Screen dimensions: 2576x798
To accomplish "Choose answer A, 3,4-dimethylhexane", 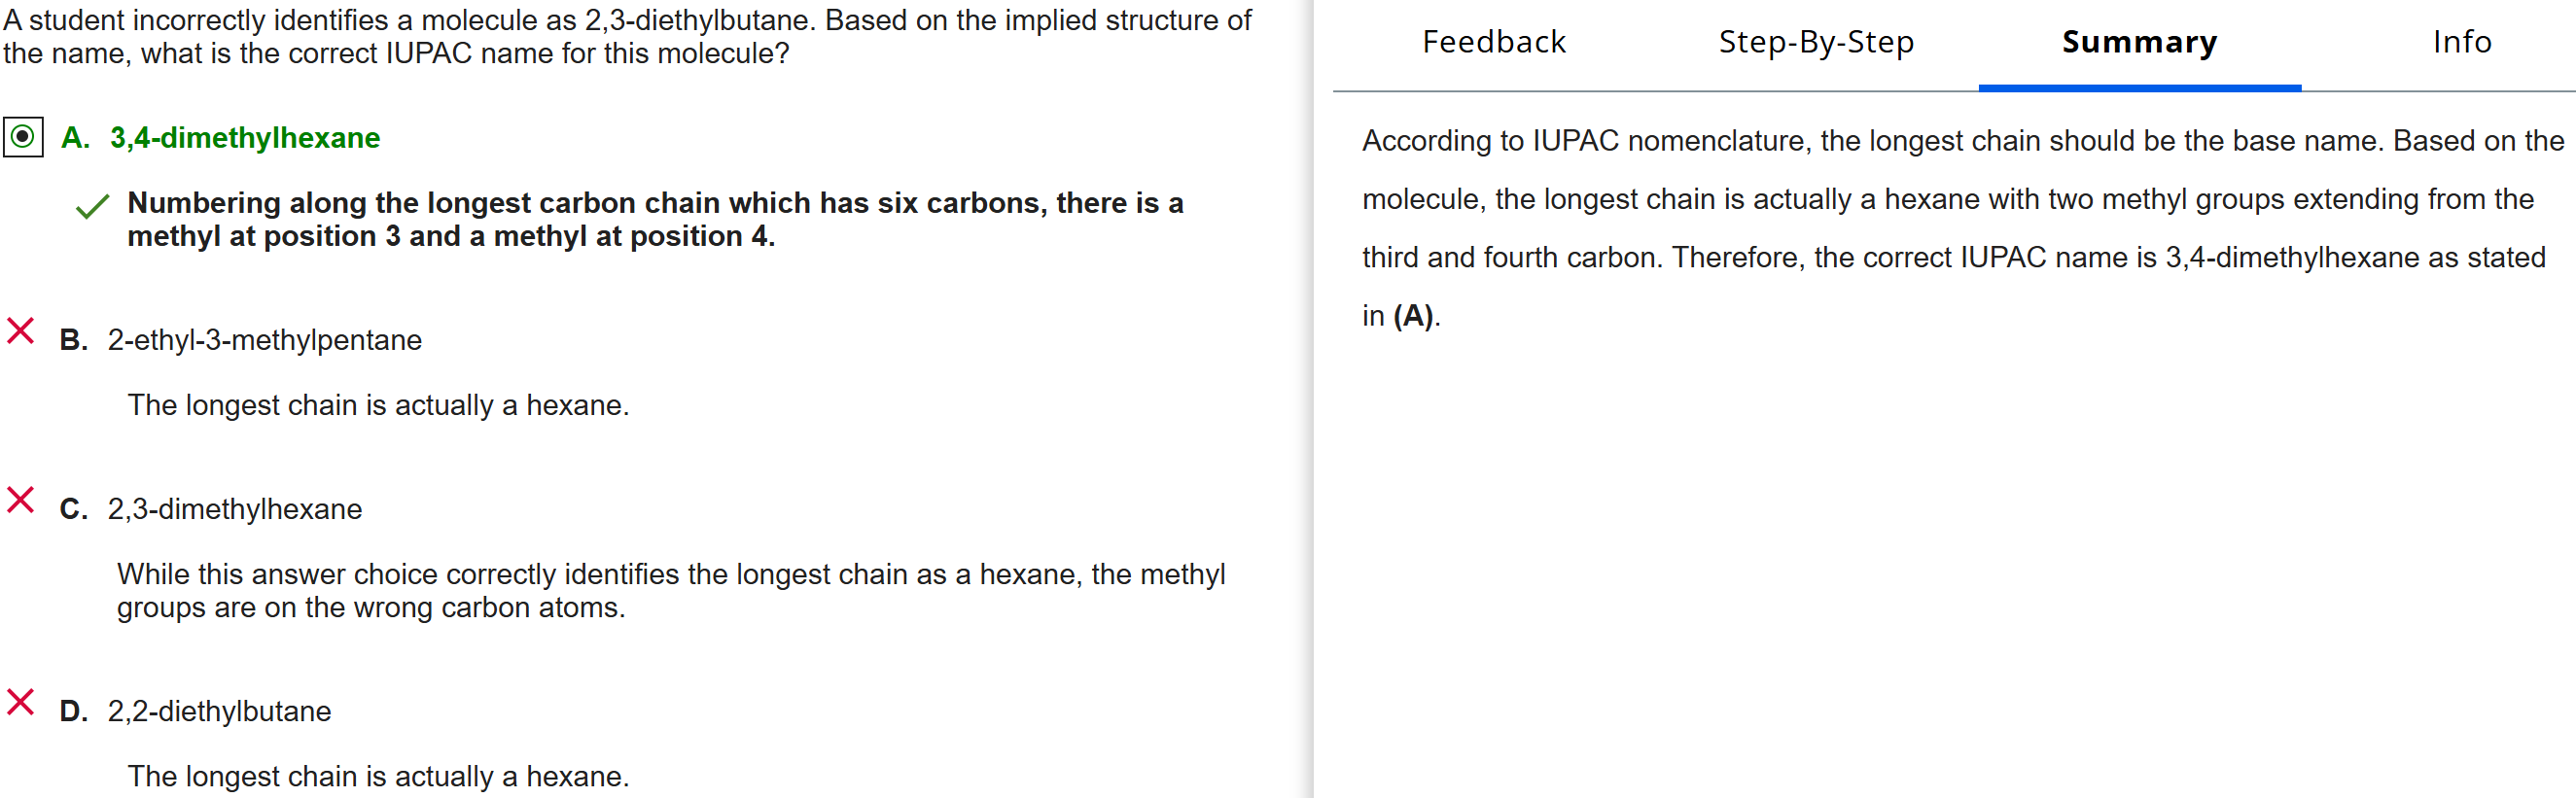I will pyautogui.click(x=245, y=138).
